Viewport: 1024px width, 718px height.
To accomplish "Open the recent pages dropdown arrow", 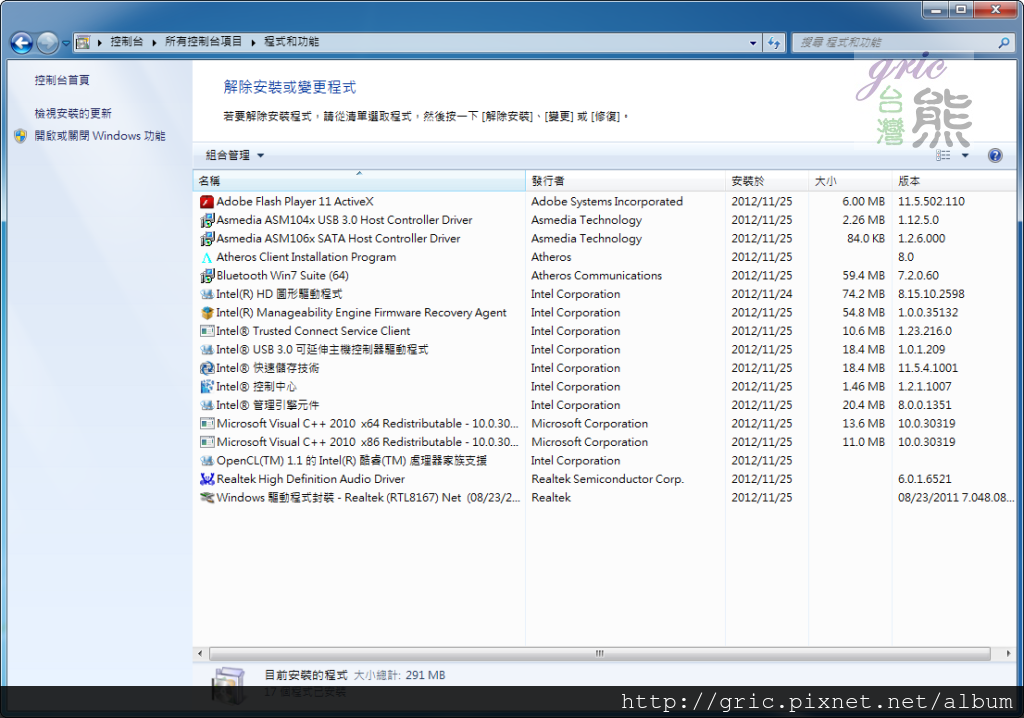I will point(65,43).
